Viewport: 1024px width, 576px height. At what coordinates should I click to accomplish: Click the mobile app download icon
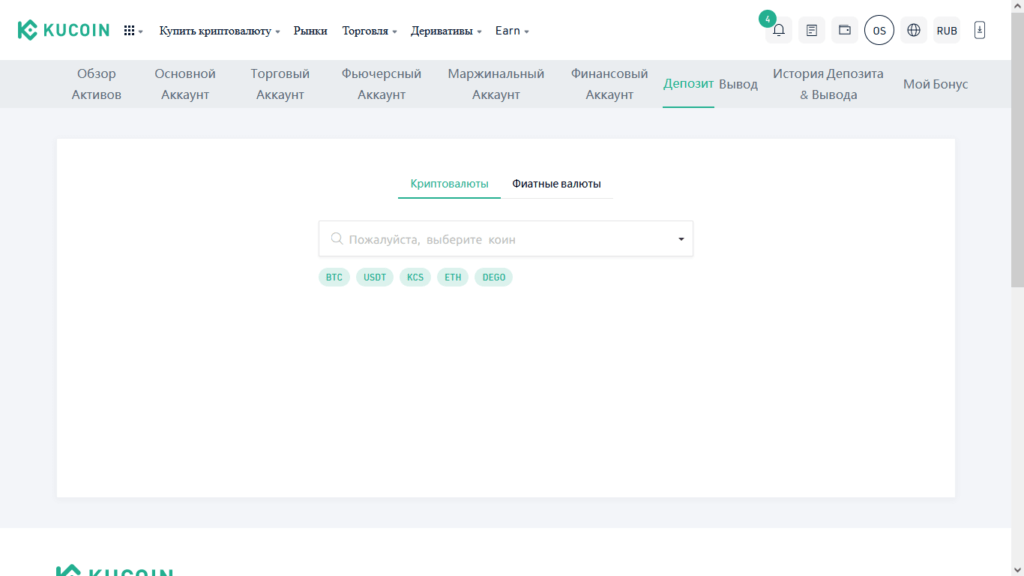click(x=979, y=30)
